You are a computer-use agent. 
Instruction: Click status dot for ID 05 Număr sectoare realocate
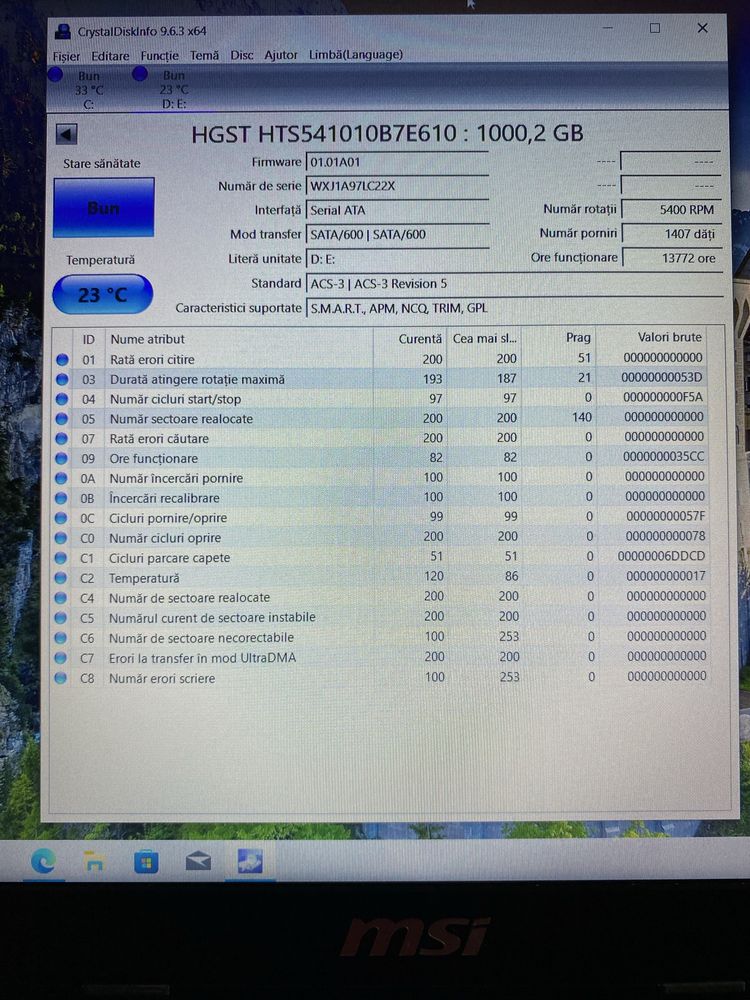click(62, 419)
